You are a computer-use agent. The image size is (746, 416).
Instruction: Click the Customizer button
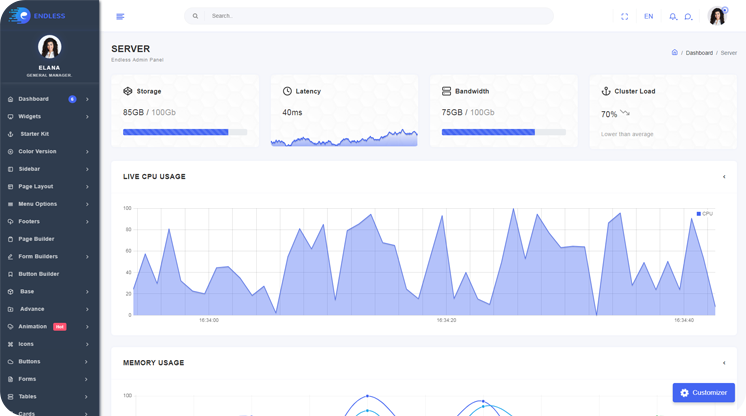tap(703, 393)
